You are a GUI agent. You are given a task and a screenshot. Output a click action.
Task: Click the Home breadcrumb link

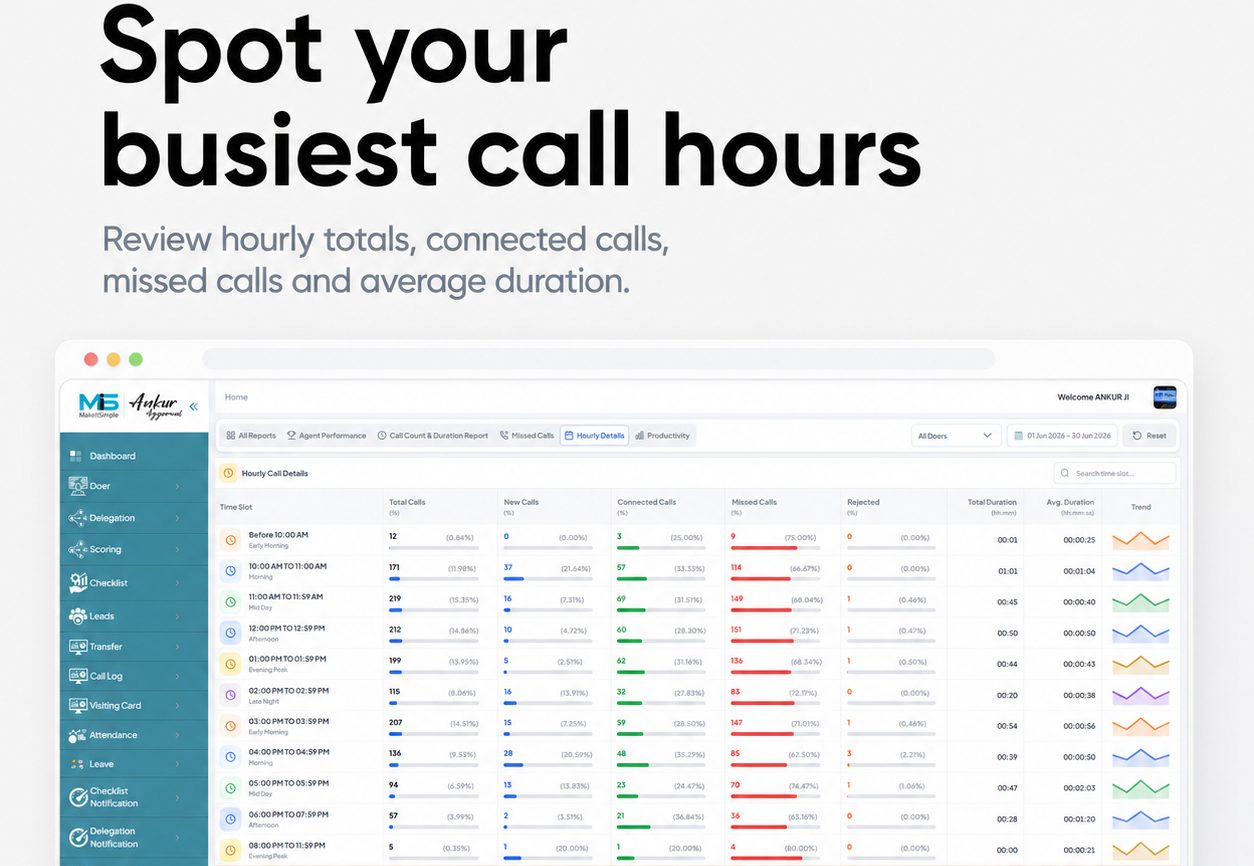click(x=236, y=397)
